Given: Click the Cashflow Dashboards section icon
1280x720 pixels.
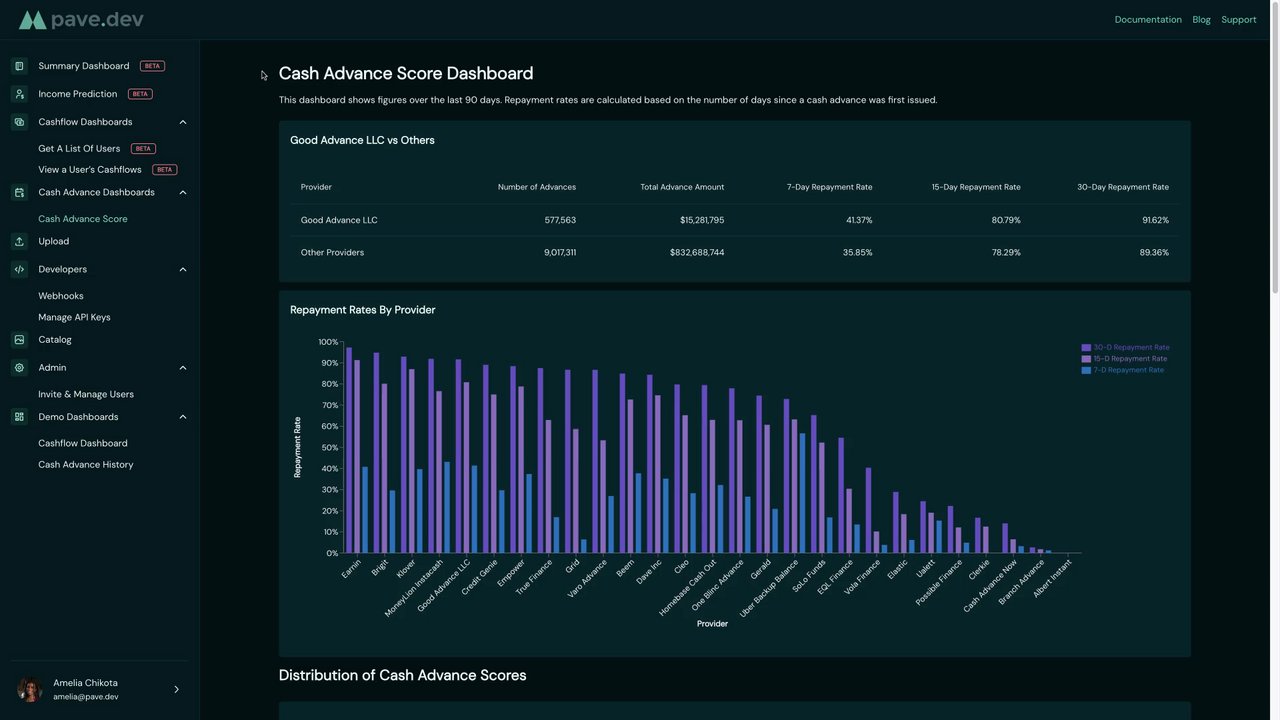Looking at the screenshot, I should coord(19,122).
